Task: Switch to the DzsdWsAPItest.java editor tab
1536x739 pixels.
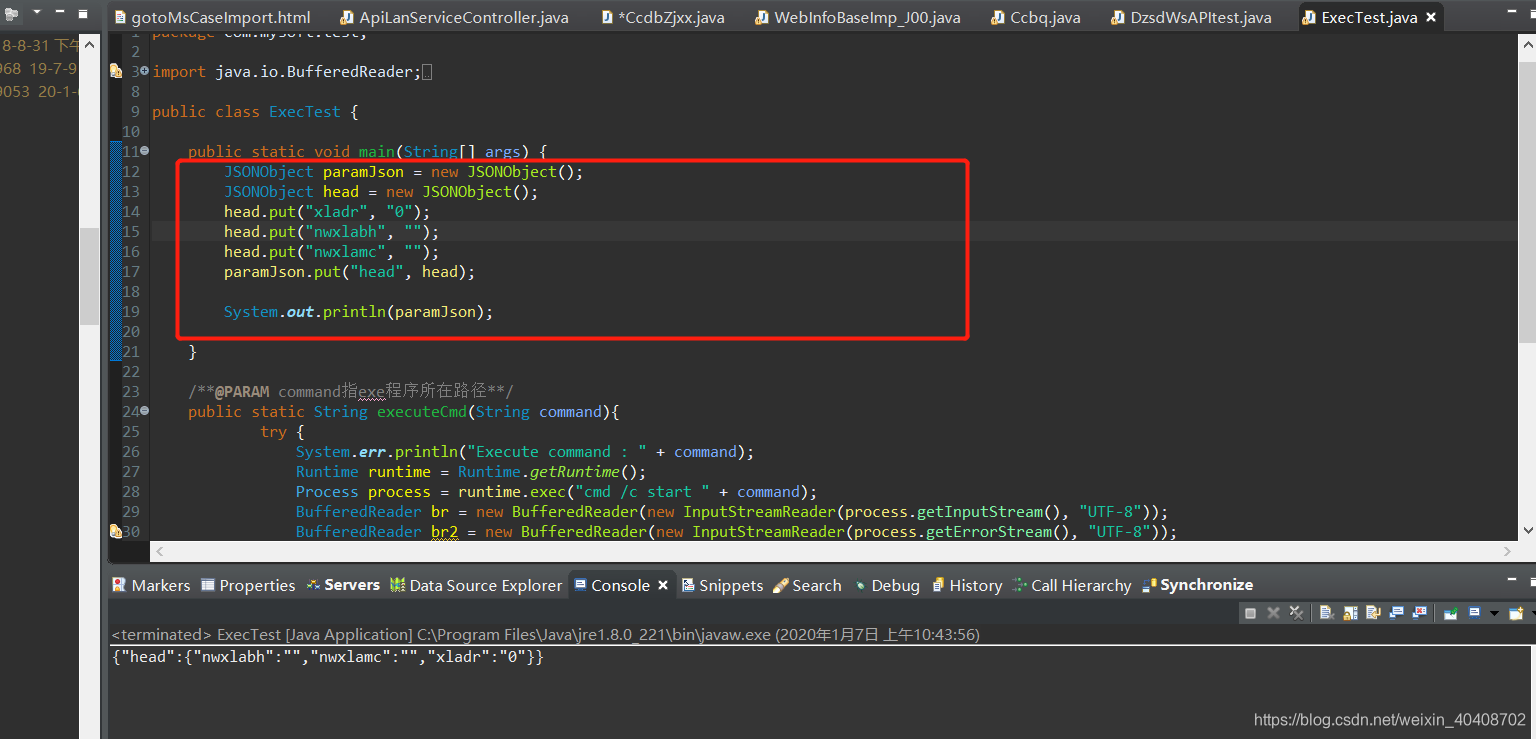Action: [1190, 16]
